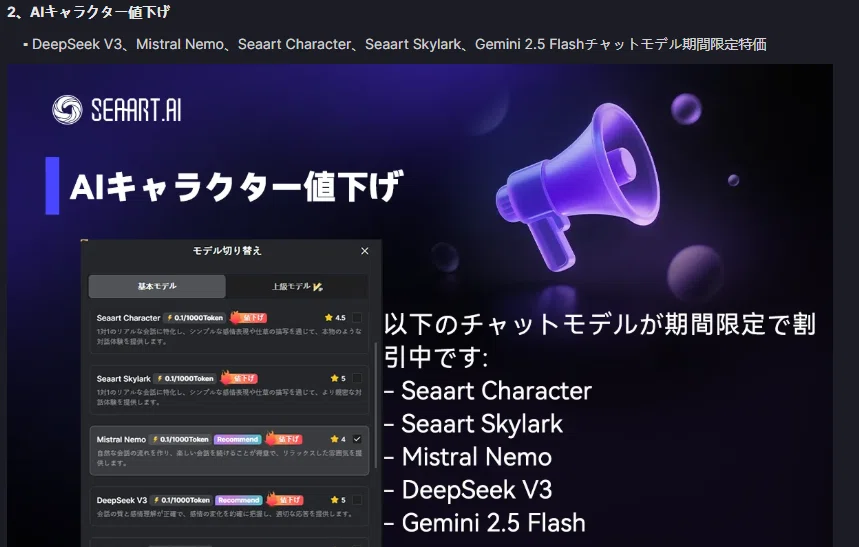
Task: Select the Mistral Nemo model name
Action: coord(121,440)
